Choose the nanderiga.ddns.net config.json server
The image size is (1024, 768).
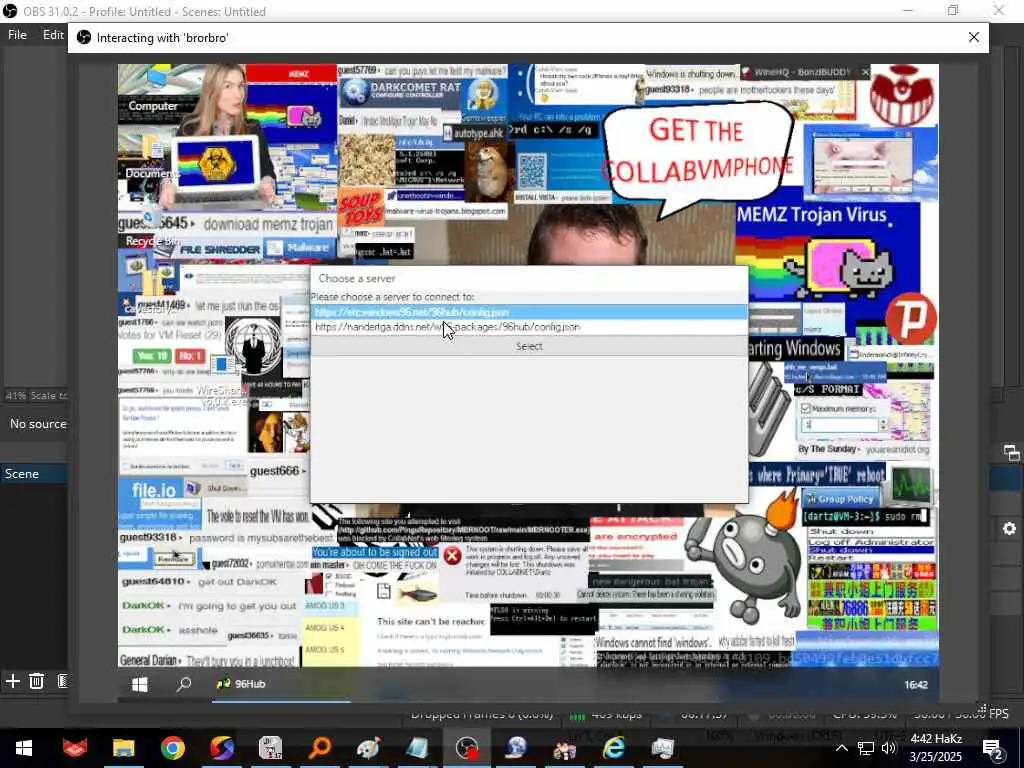[529, 327]
